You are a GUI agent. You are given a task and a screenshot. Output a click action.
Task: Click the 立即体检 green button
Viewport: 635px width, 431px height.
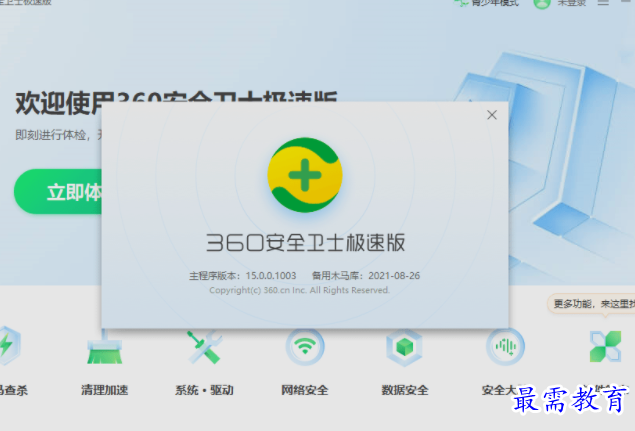tap(58, 192)
